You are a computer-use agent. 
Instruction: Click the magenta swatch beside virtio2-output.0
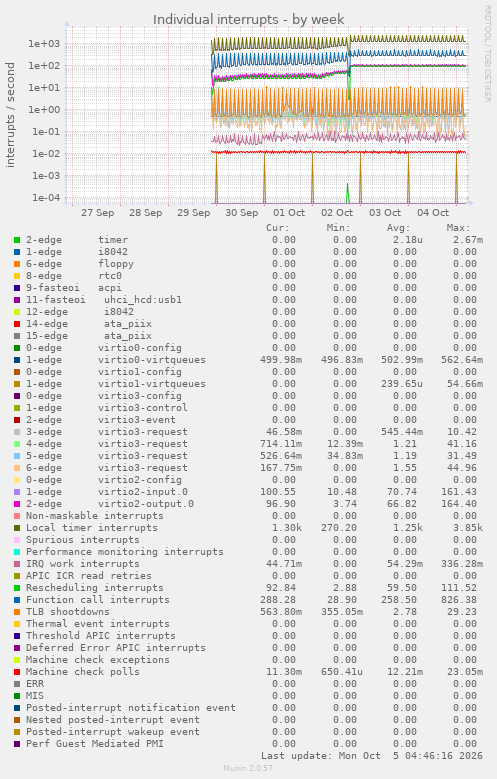[17, 504]
